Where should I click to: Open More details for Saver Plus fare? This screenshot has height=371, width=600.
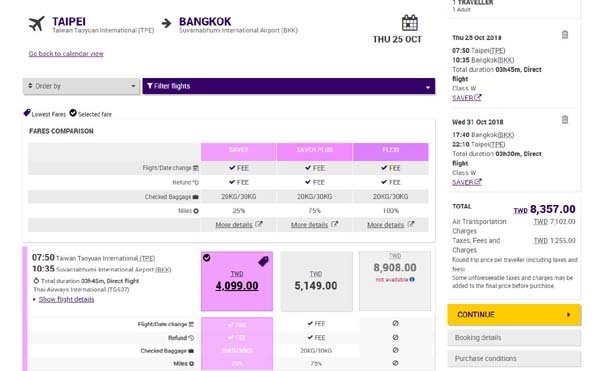click(309, 225)
